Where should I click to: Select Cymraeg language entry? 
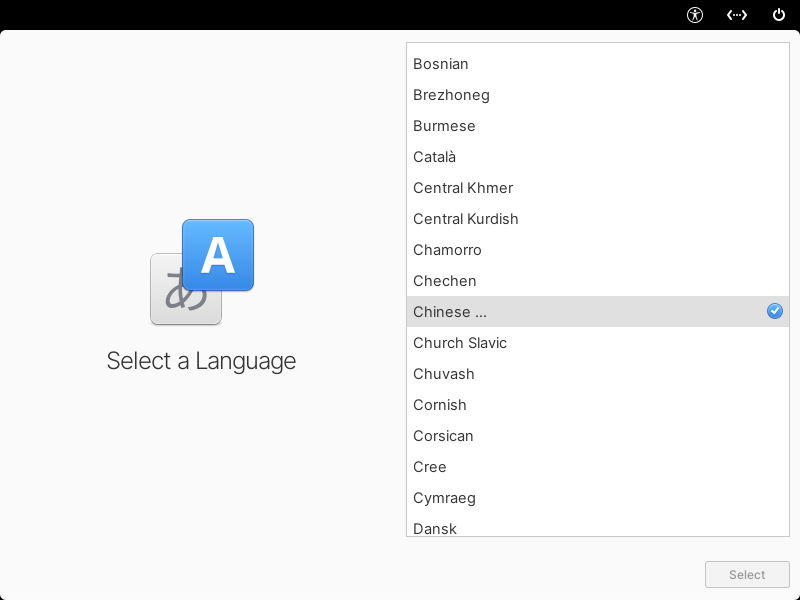click(x=597, y=498)
